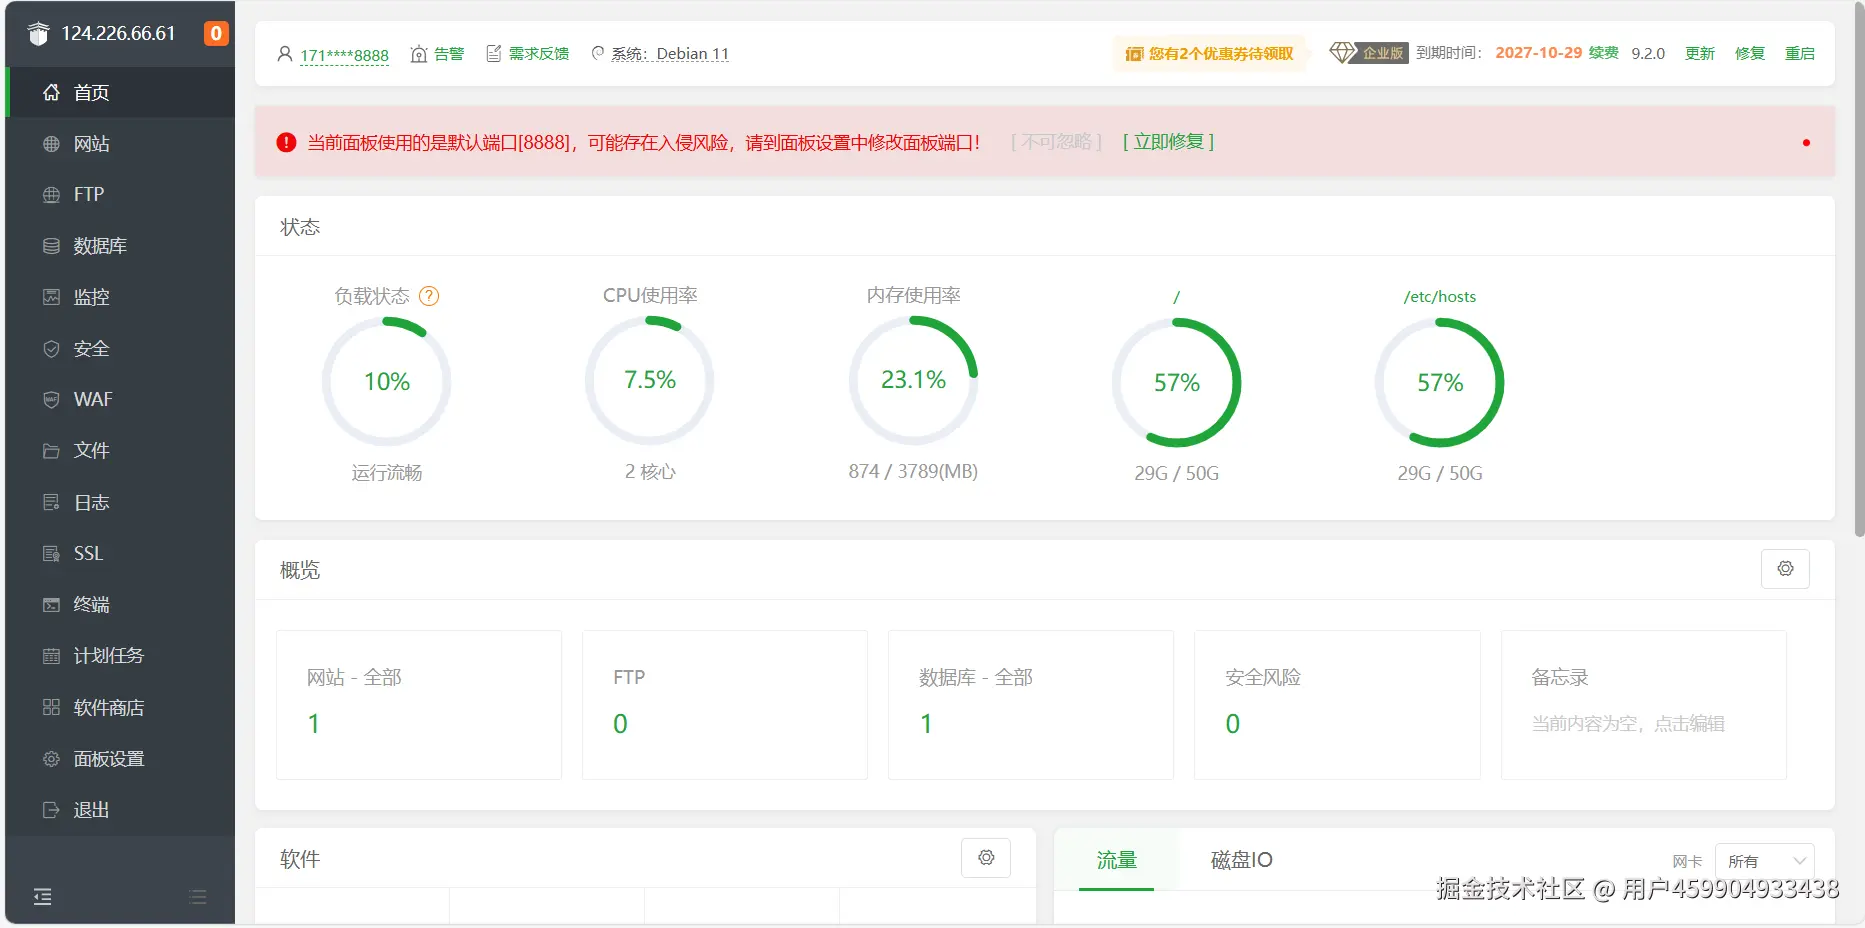Click the 终端 terminal icon in sidebar
1865x928 pixels.
51,605
